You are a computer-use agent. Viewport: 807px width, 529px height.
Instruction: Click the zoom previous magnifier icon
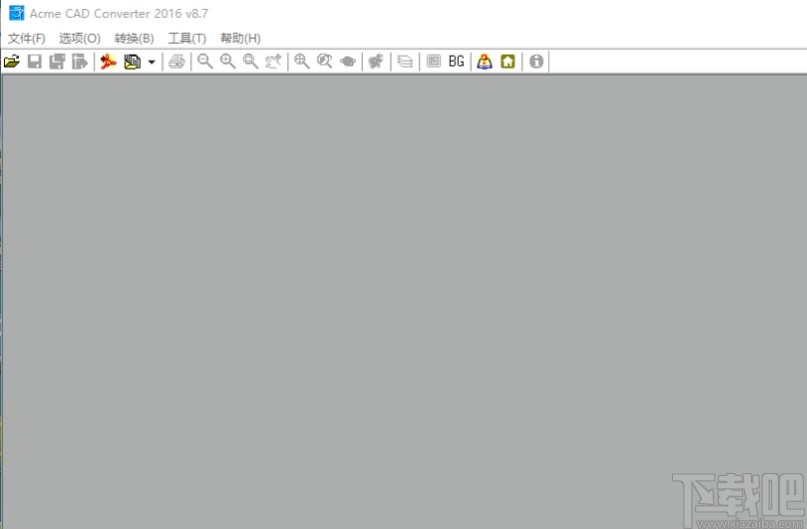324,62
